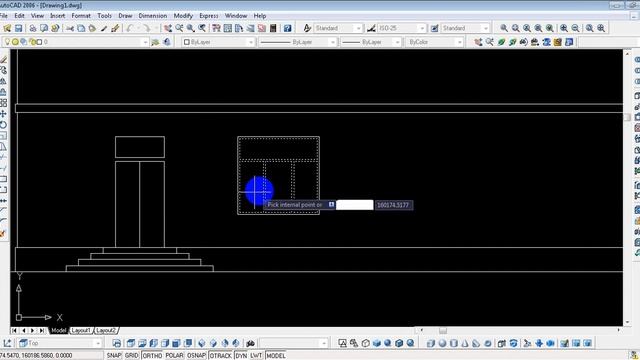The height and width of the screenshot is (360, 640).
Task: Open the Top view dropdown
Action: tap(60, 343)
